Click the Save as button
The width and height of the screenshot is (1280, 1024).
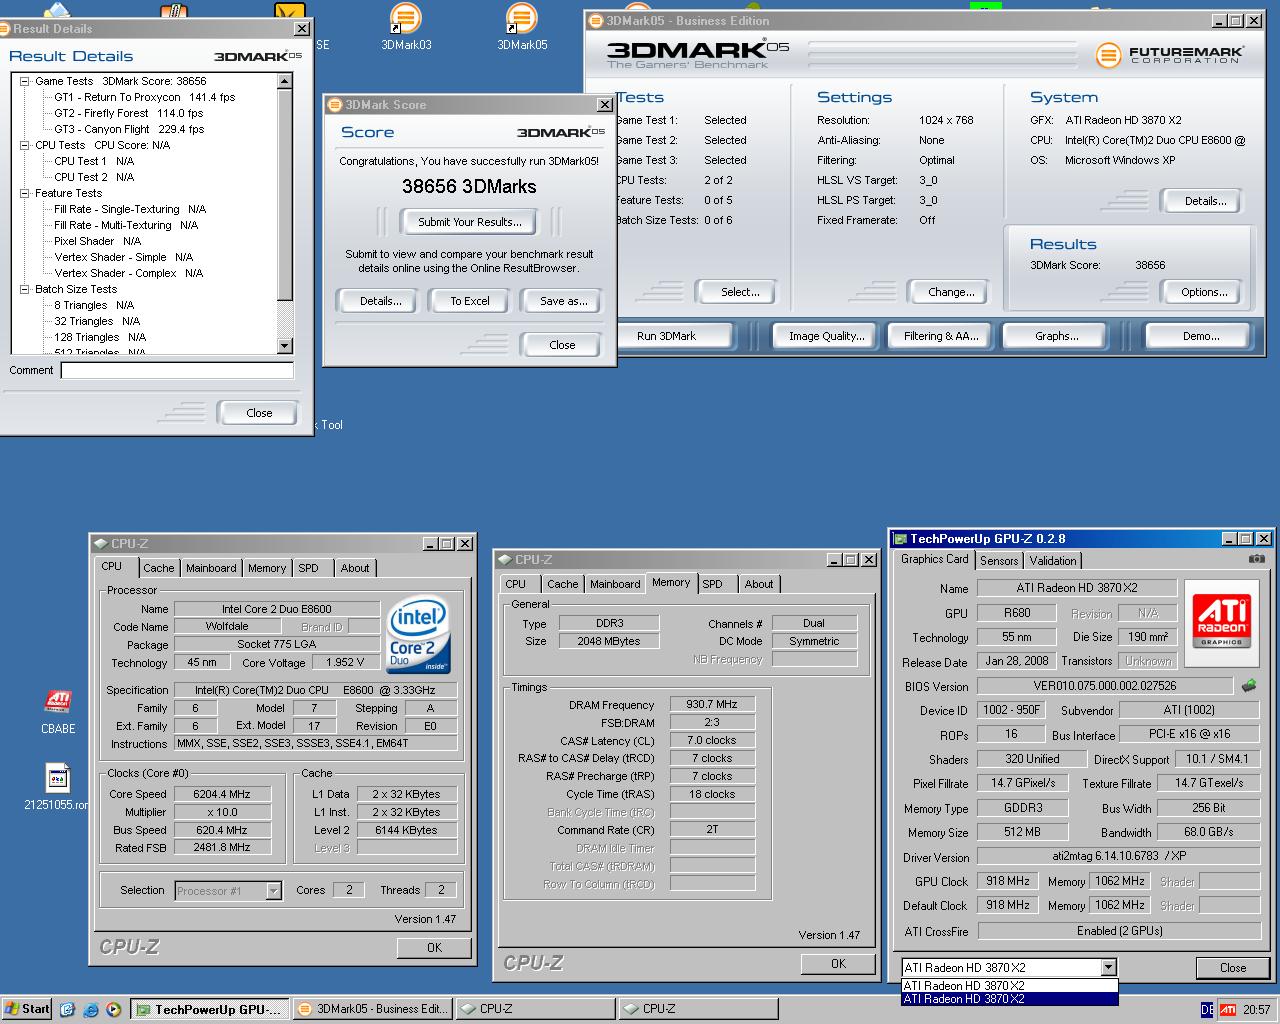click(563, 301)
